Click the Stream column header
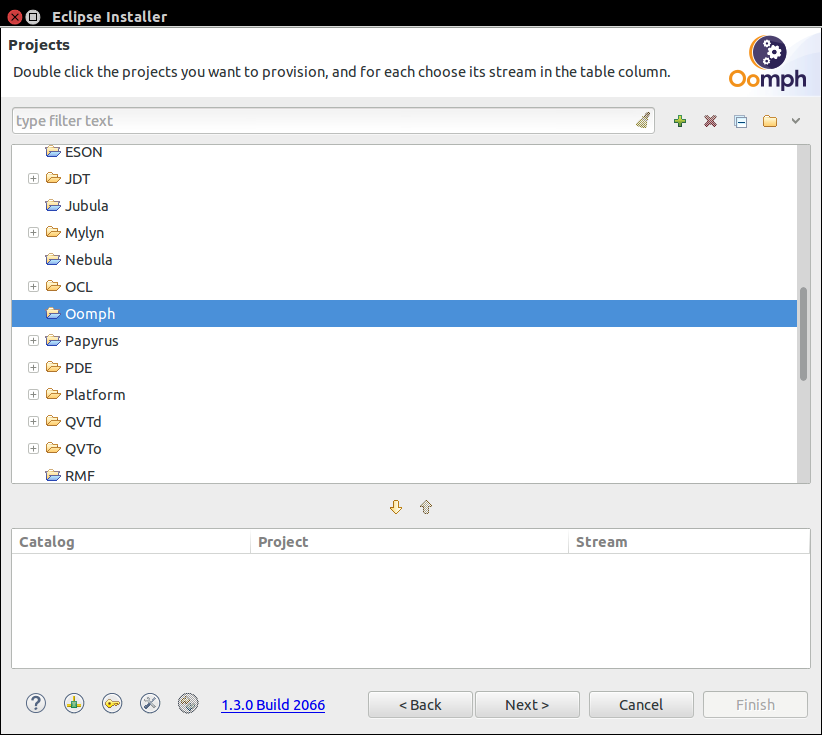822x735 pixels. pos(689,542)
